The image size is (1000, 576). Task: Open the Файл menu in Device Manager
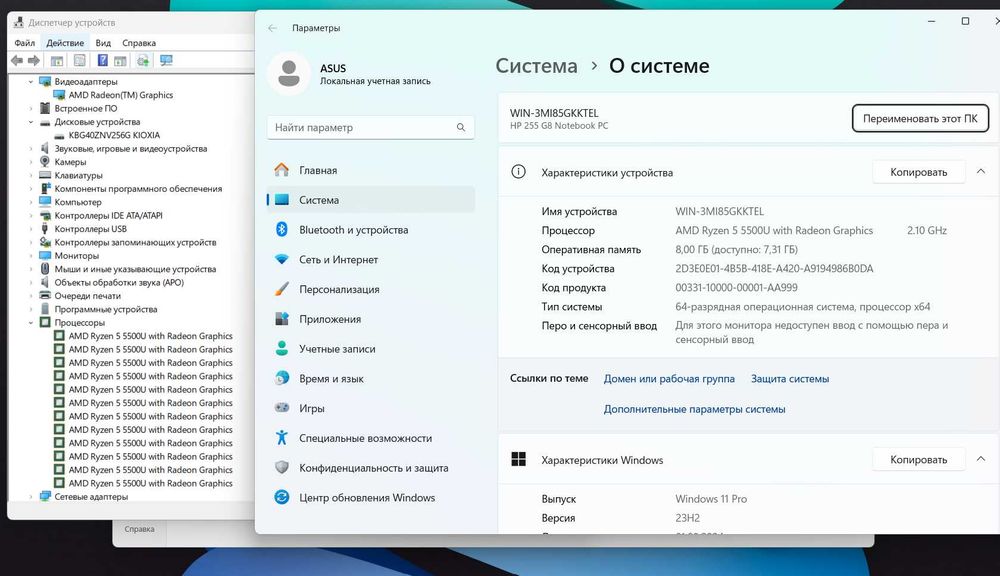click(25, 43)
